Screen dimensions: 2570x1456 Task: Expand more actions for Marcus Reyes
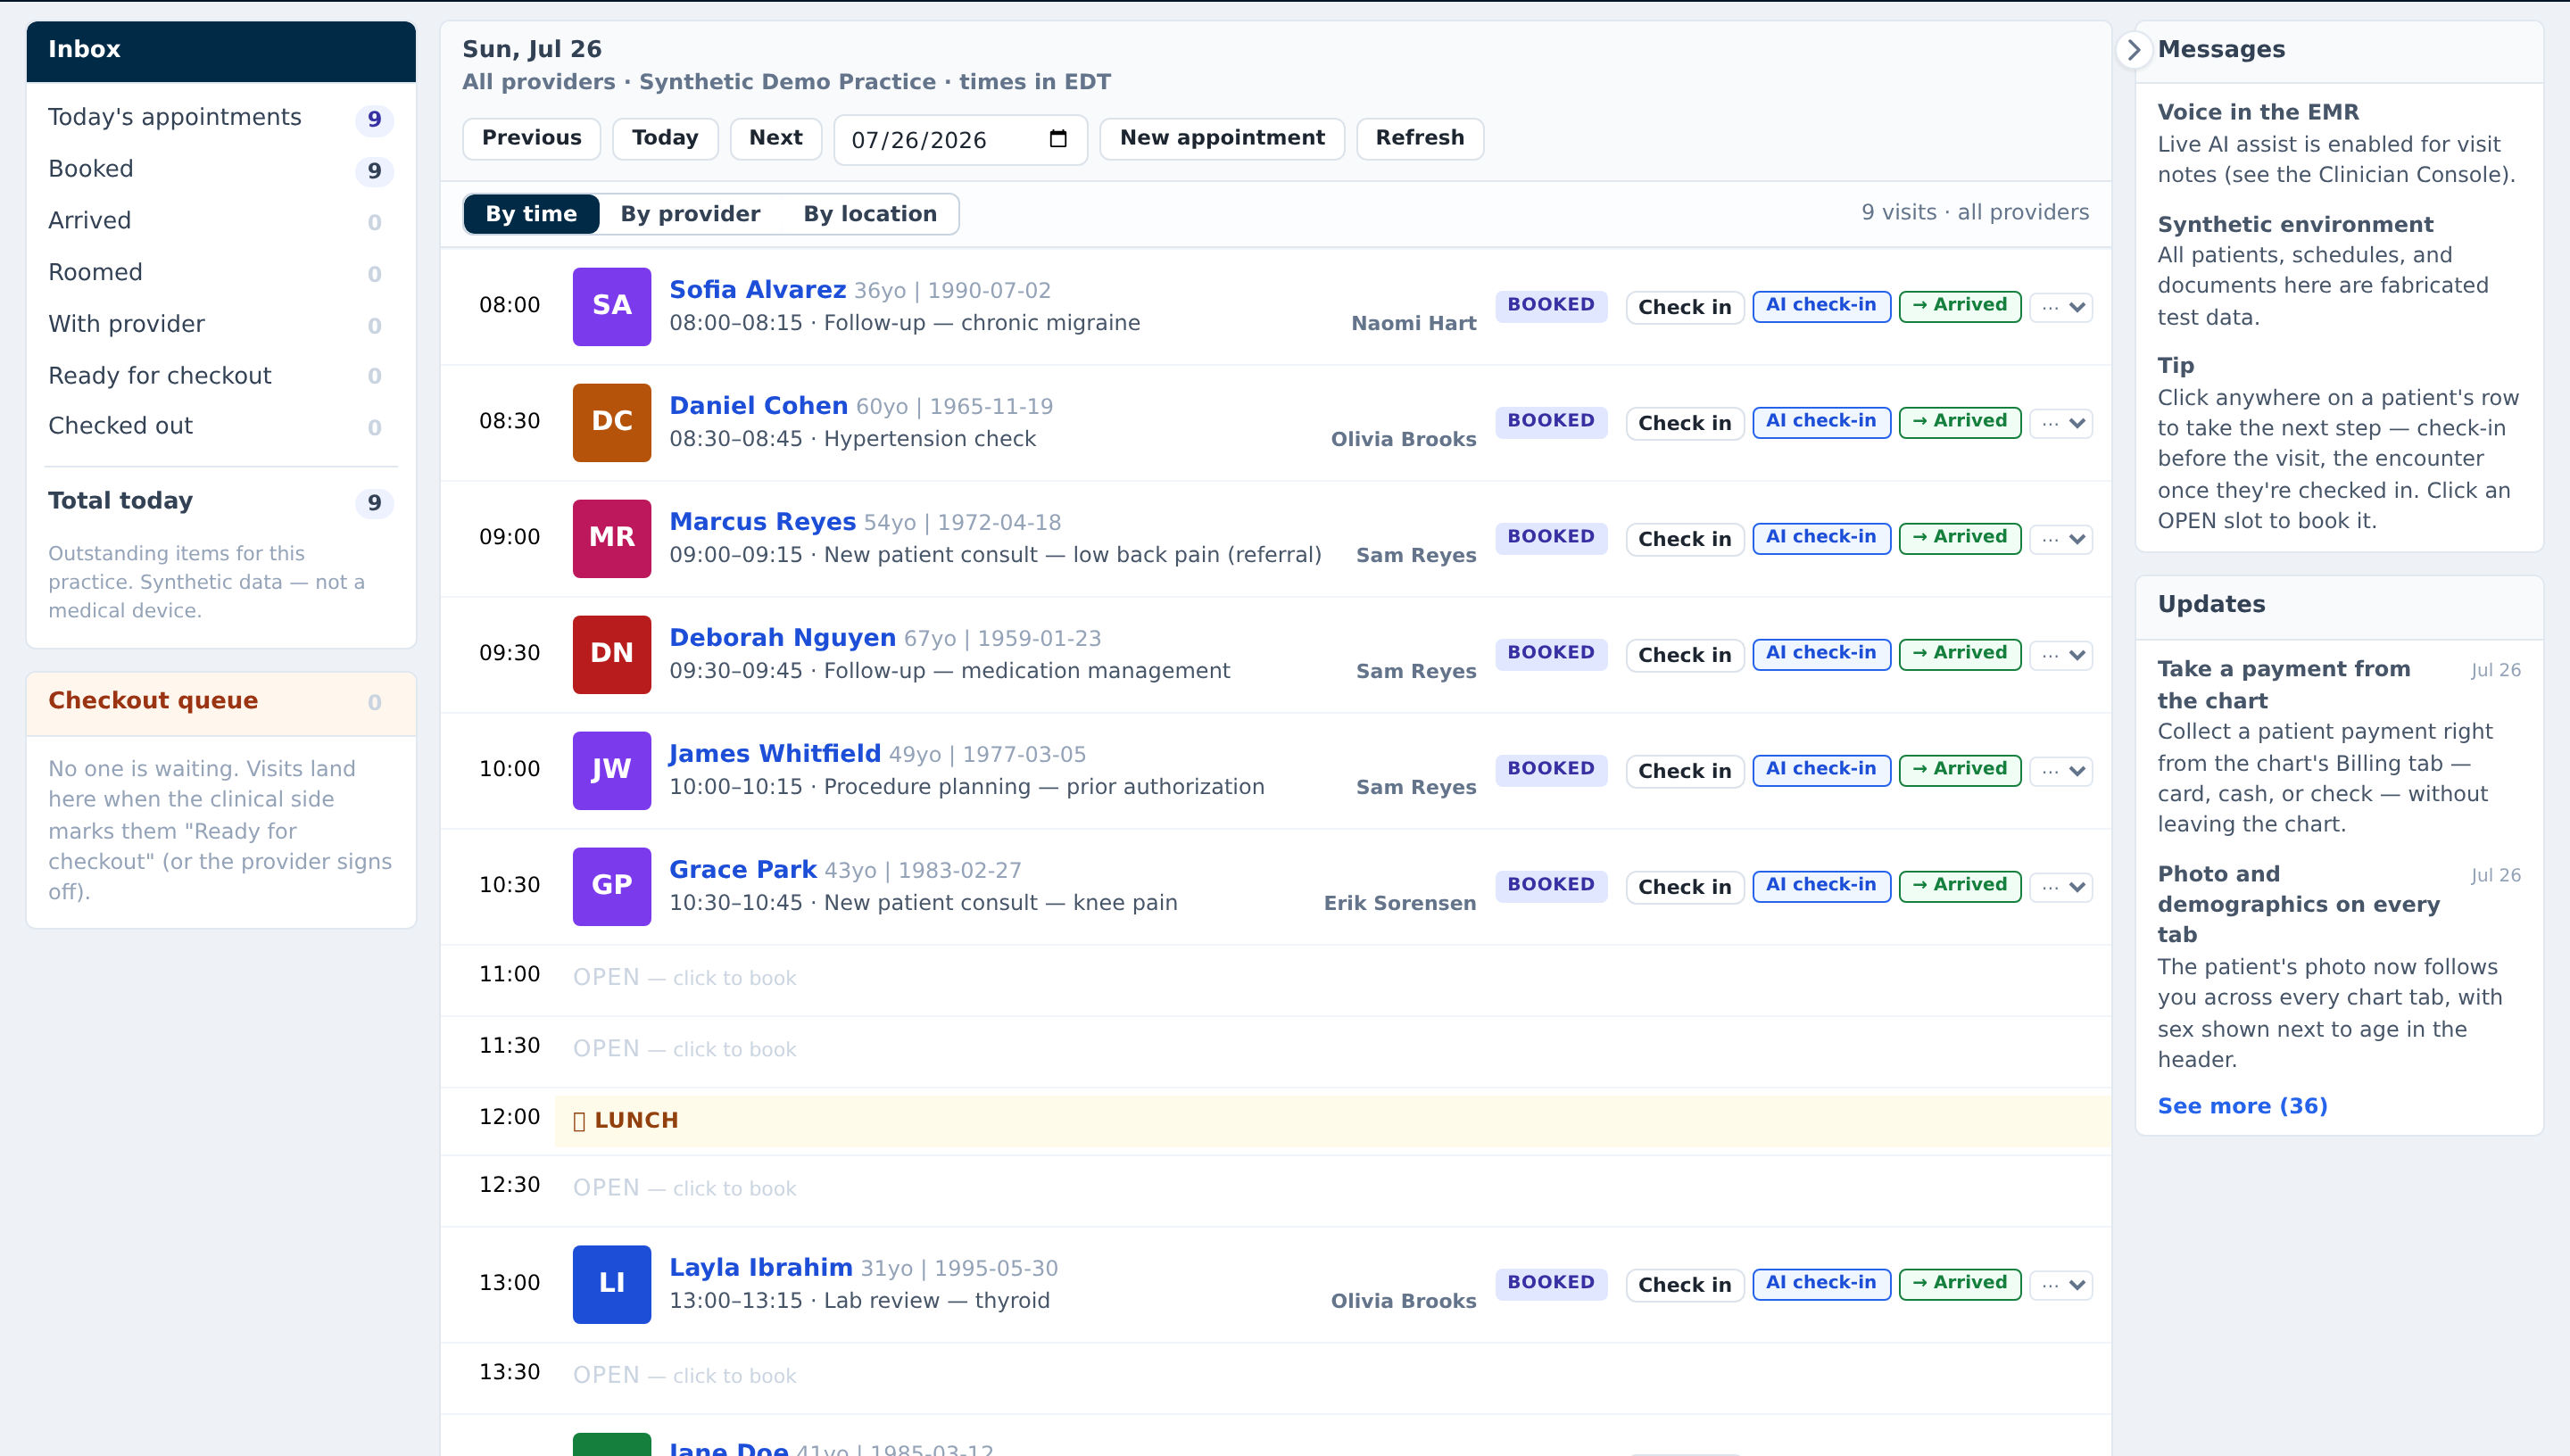(x=2062, y=539)
